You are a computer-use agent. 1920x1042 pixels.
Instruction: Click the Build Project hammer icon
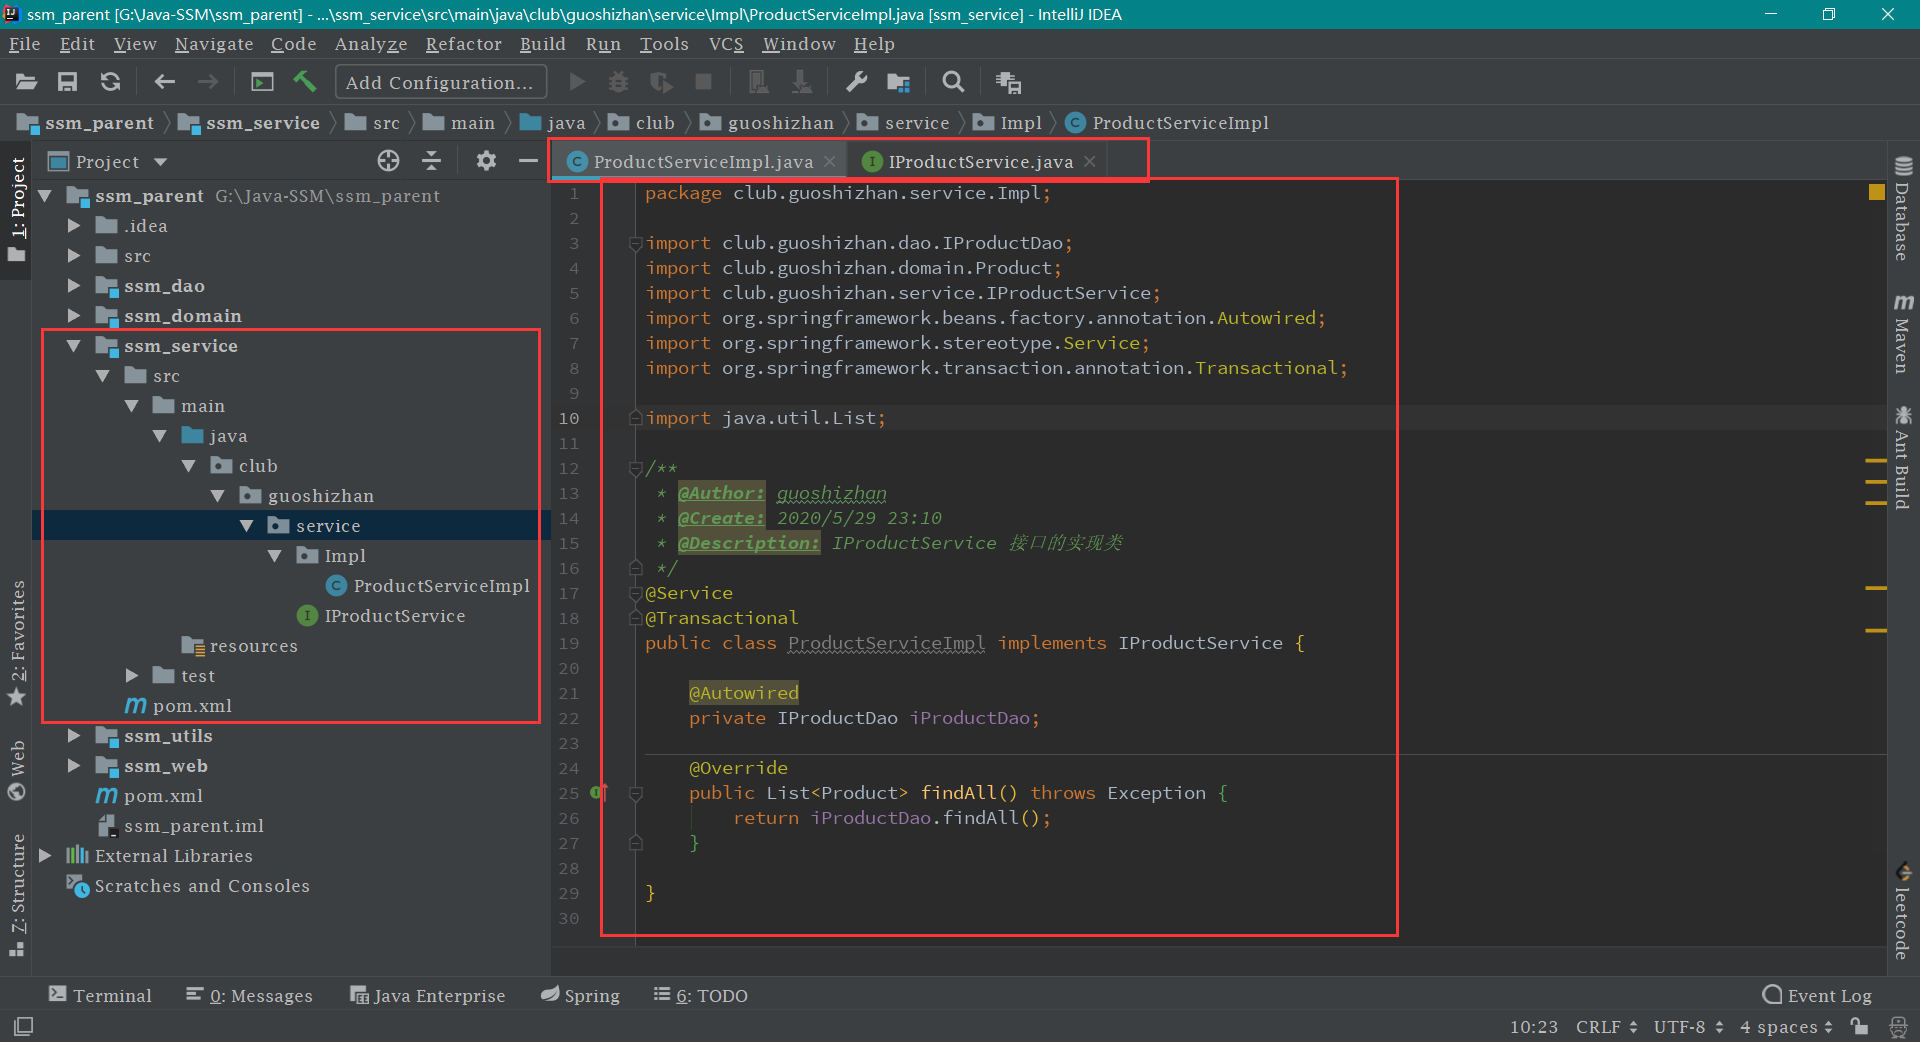(x=305, y=82)
